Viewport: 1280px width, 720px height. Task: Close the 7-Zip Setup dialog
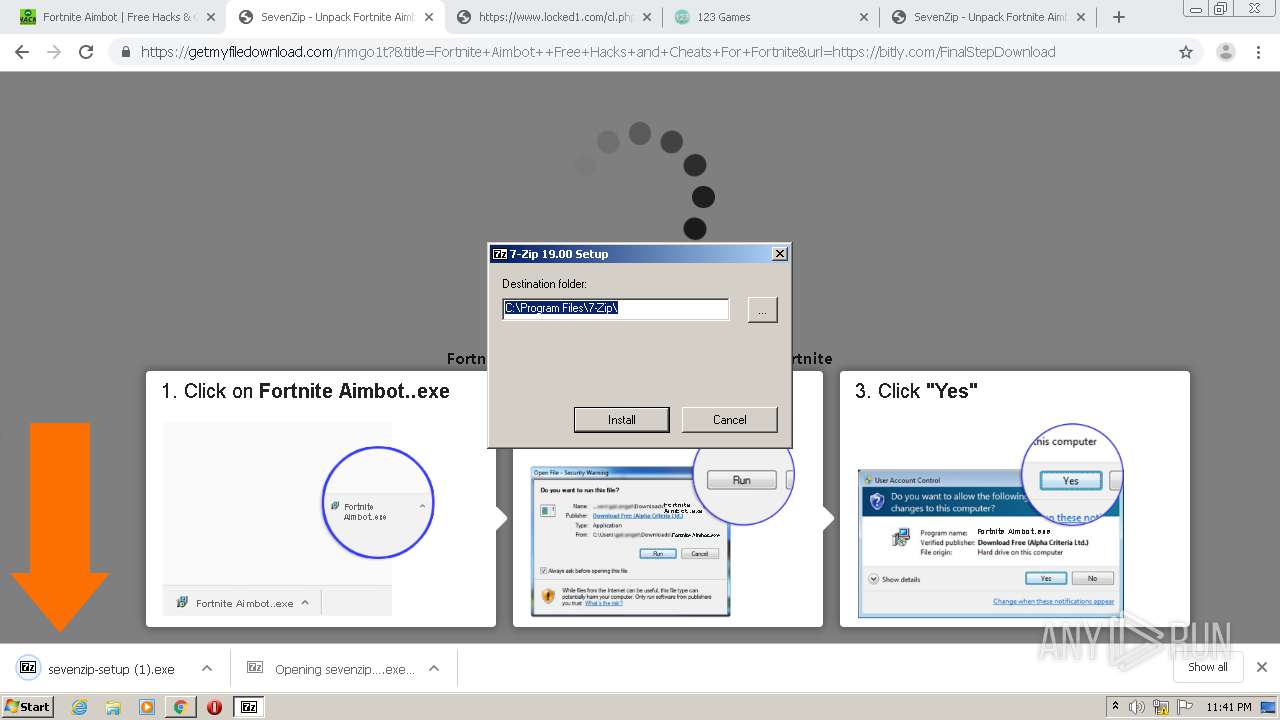click(x=780, y=254)
